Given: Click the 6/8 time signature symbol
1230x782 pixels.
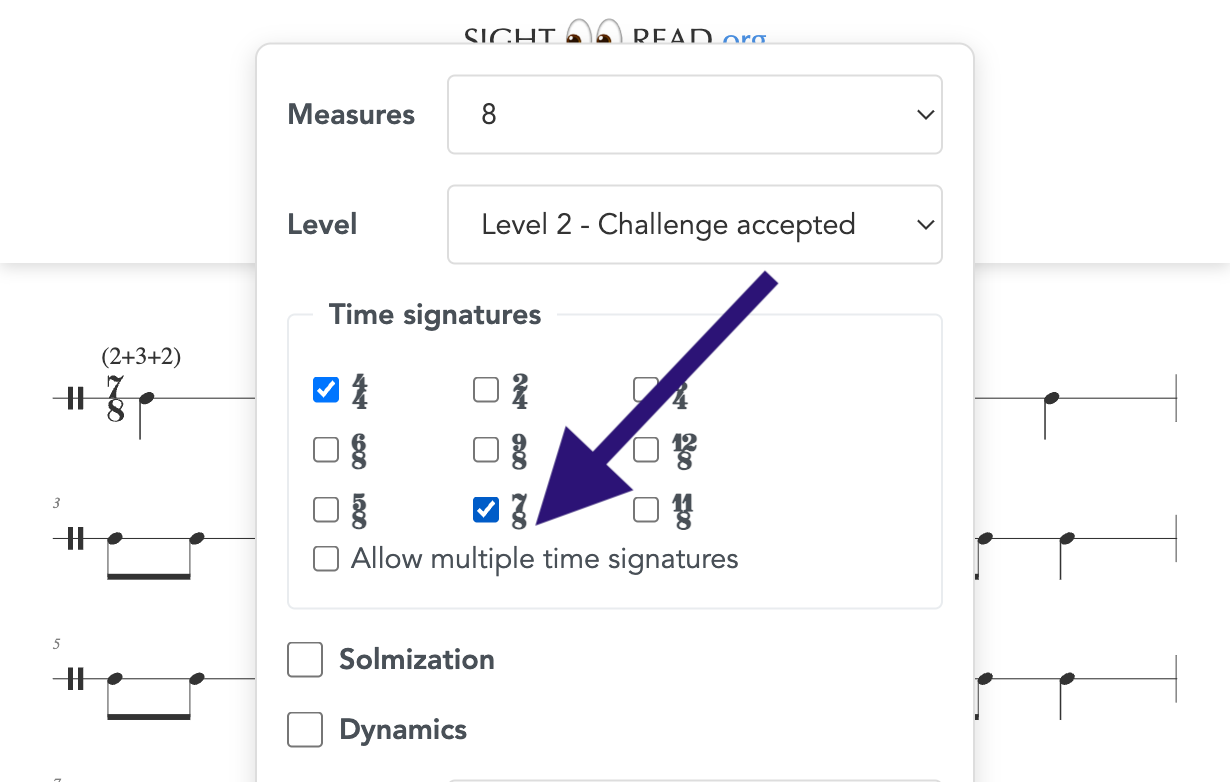Looking at the screenshot, I should [358, 450].
